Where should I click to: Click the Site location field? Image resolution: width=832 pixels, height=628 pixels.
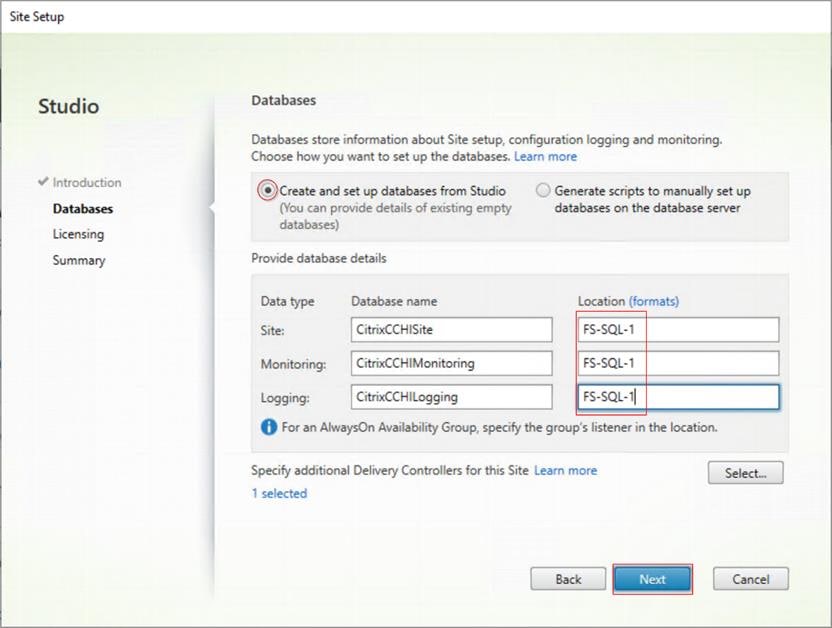point(677,329)
